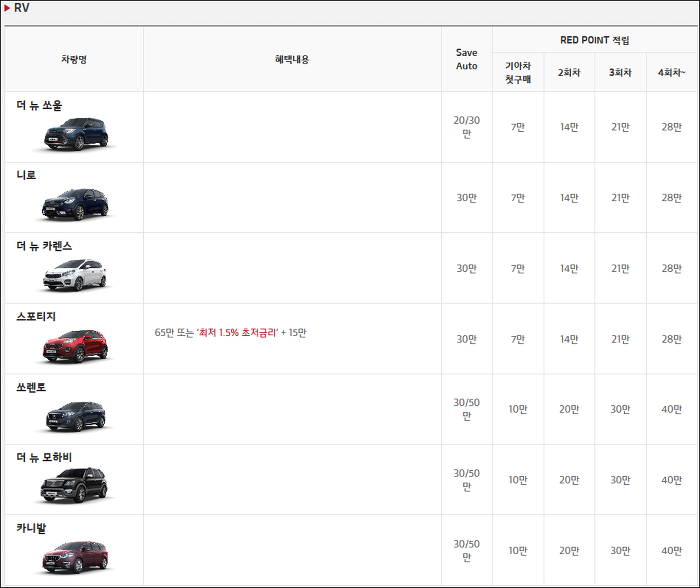
Task: Click the 혜택내용 column header
Action: click(292, 59)
